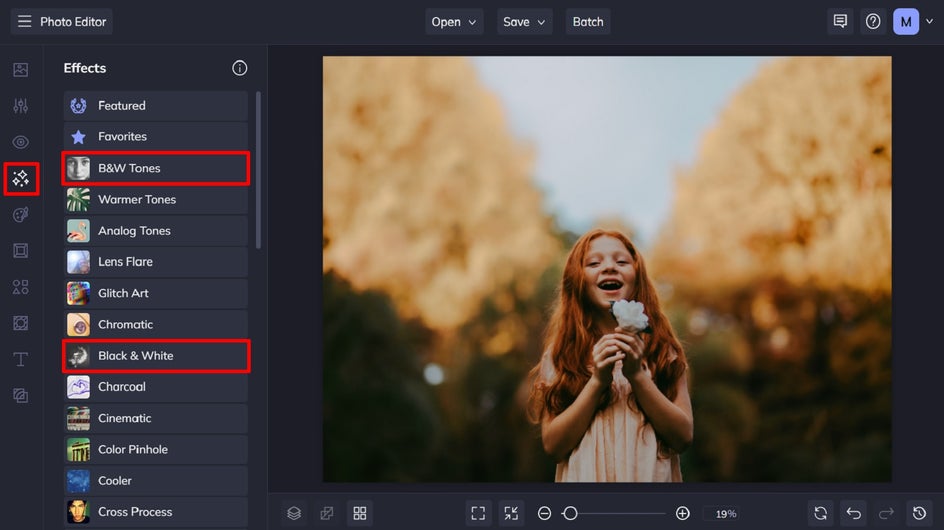Fit image to screen
Screen dimensions: 944x530
click(x=478, y=513)
